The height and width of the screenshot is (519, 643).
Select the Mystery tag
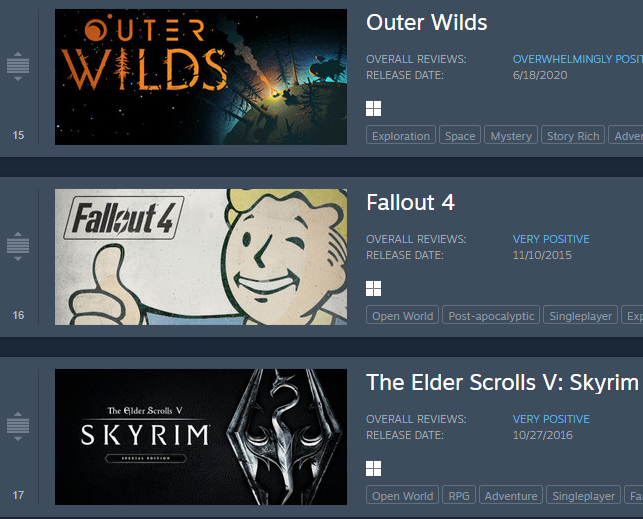coord(511,135)
